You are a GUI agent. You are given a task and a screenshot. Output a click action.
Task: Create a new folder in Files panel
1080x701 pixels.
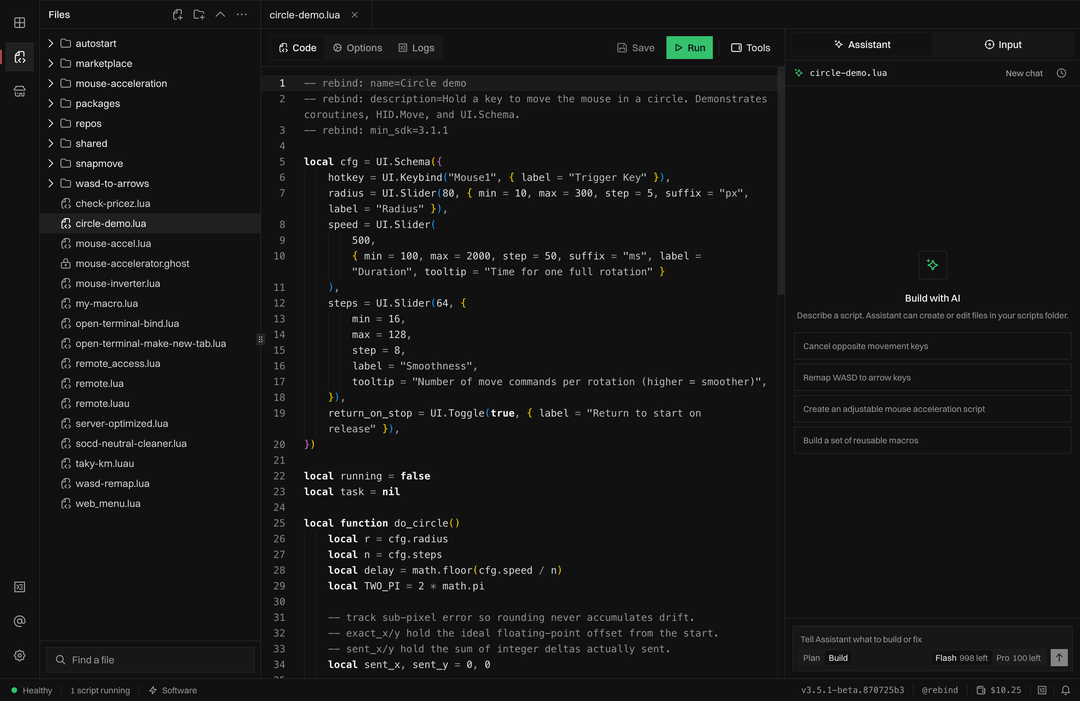(199, 14)
